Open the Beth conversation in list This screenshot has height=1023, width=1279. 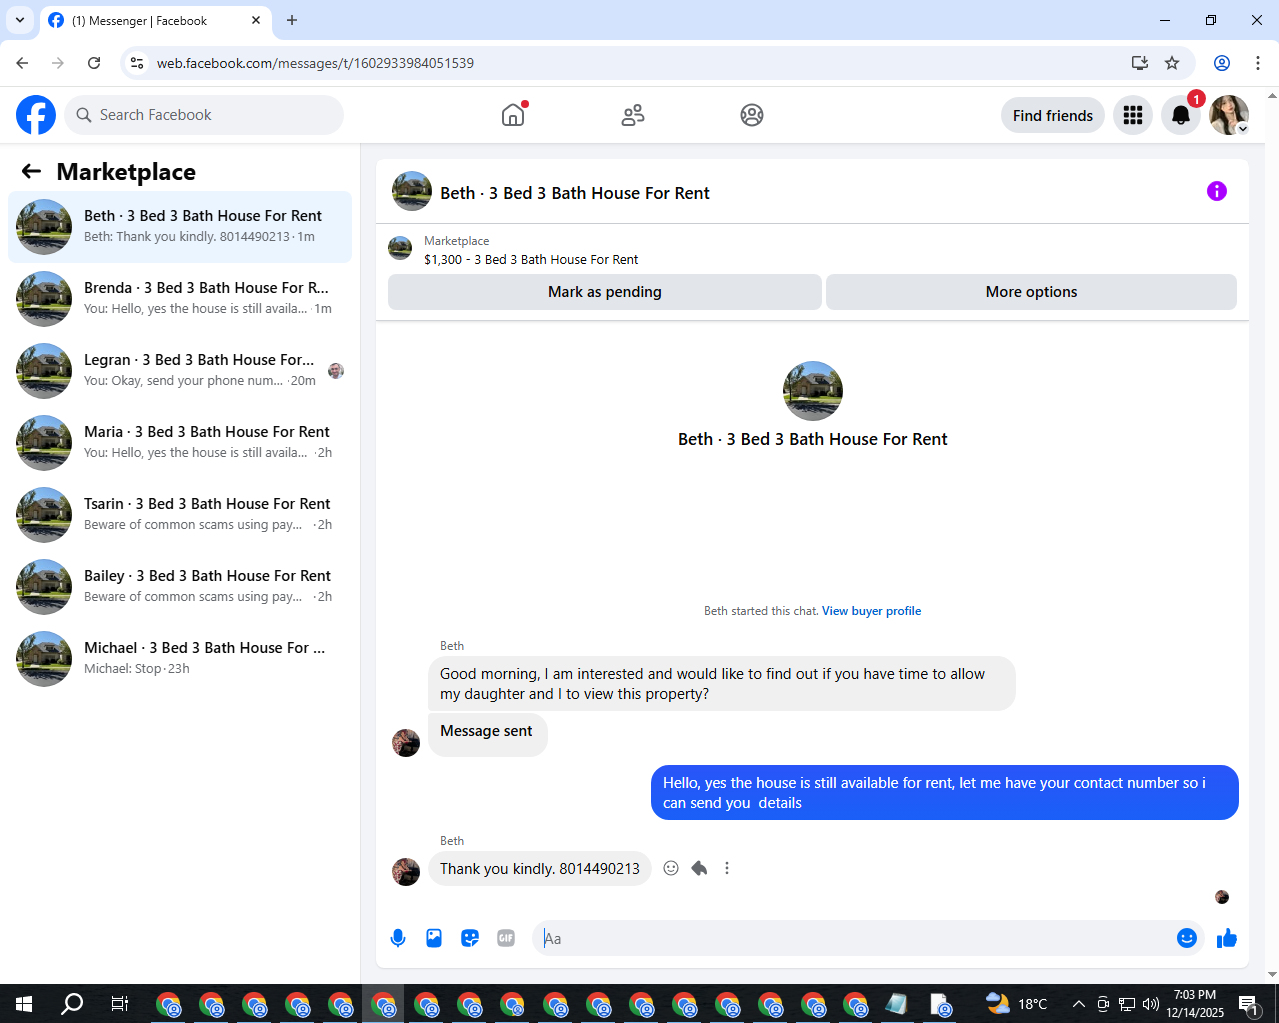pos(180,227)
